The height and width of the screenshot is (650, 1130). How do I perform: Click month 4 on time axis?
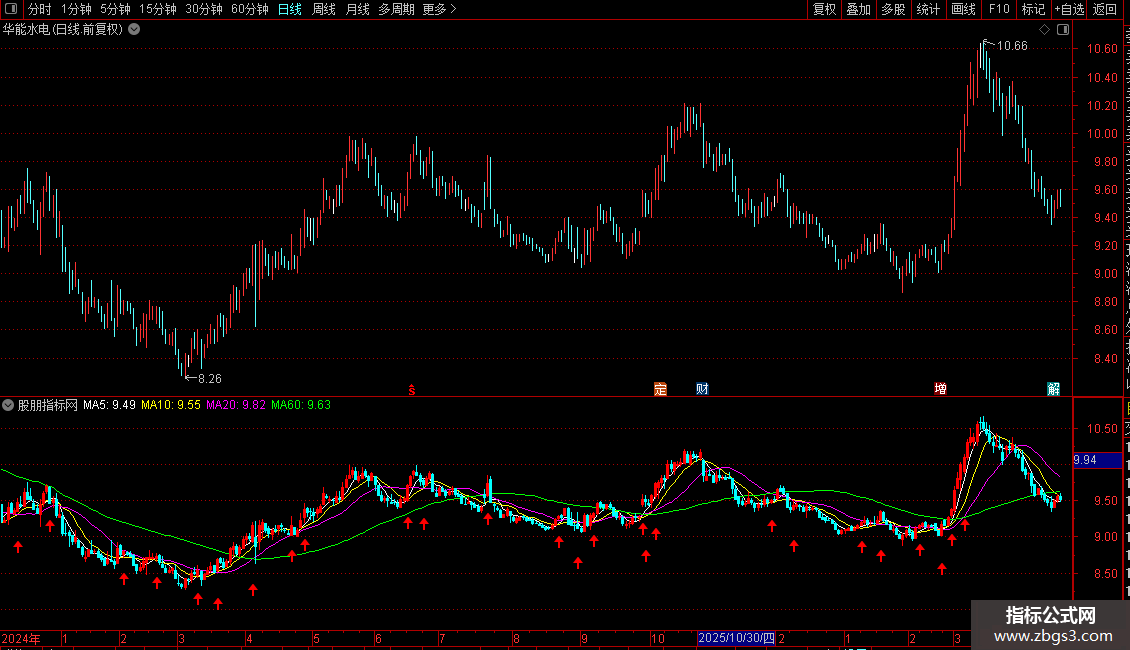click(249, 638)
